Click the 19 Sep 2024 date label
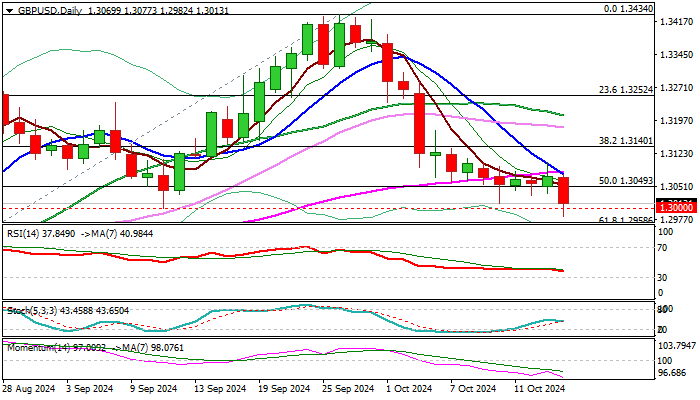700x400 pixels. click(x=285, y=389)
